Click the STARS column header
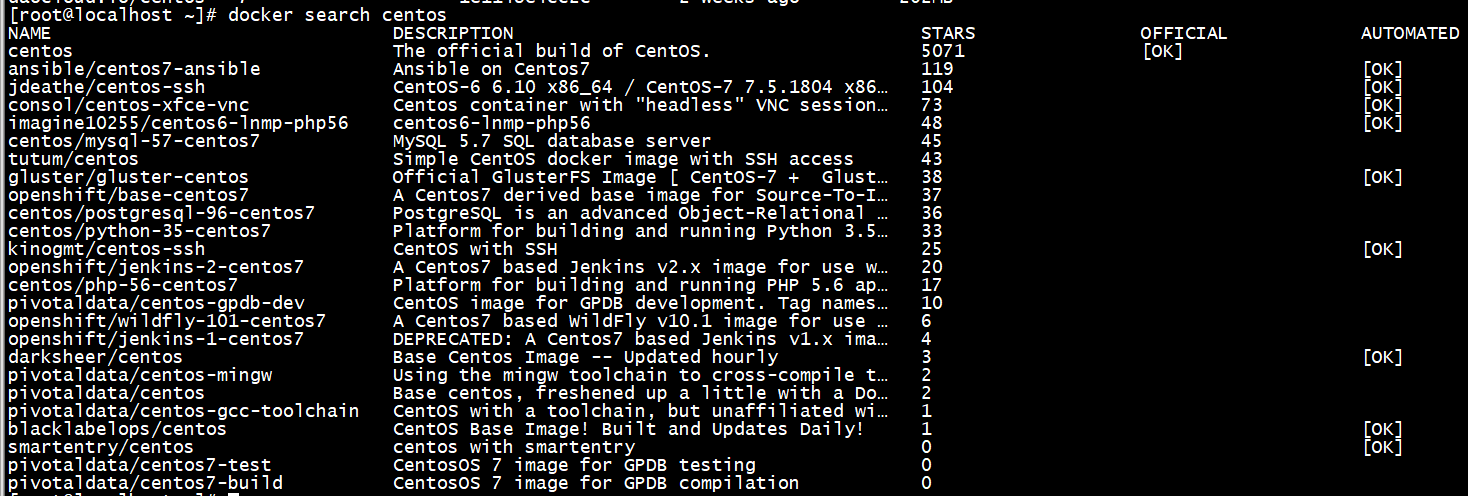Viewport: 1468px width, 496px height. coord(948,33)
